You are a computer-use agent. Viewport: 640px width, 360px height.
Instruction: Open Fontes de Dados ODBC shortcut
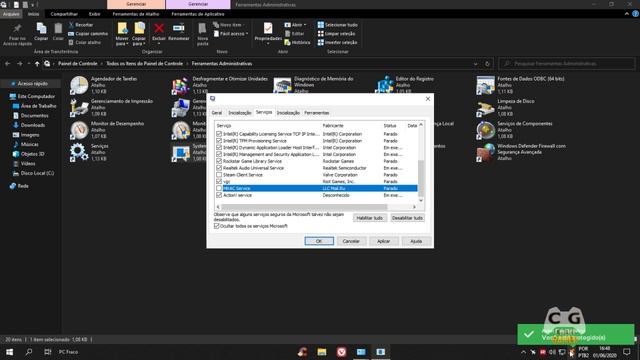[521, 85]
